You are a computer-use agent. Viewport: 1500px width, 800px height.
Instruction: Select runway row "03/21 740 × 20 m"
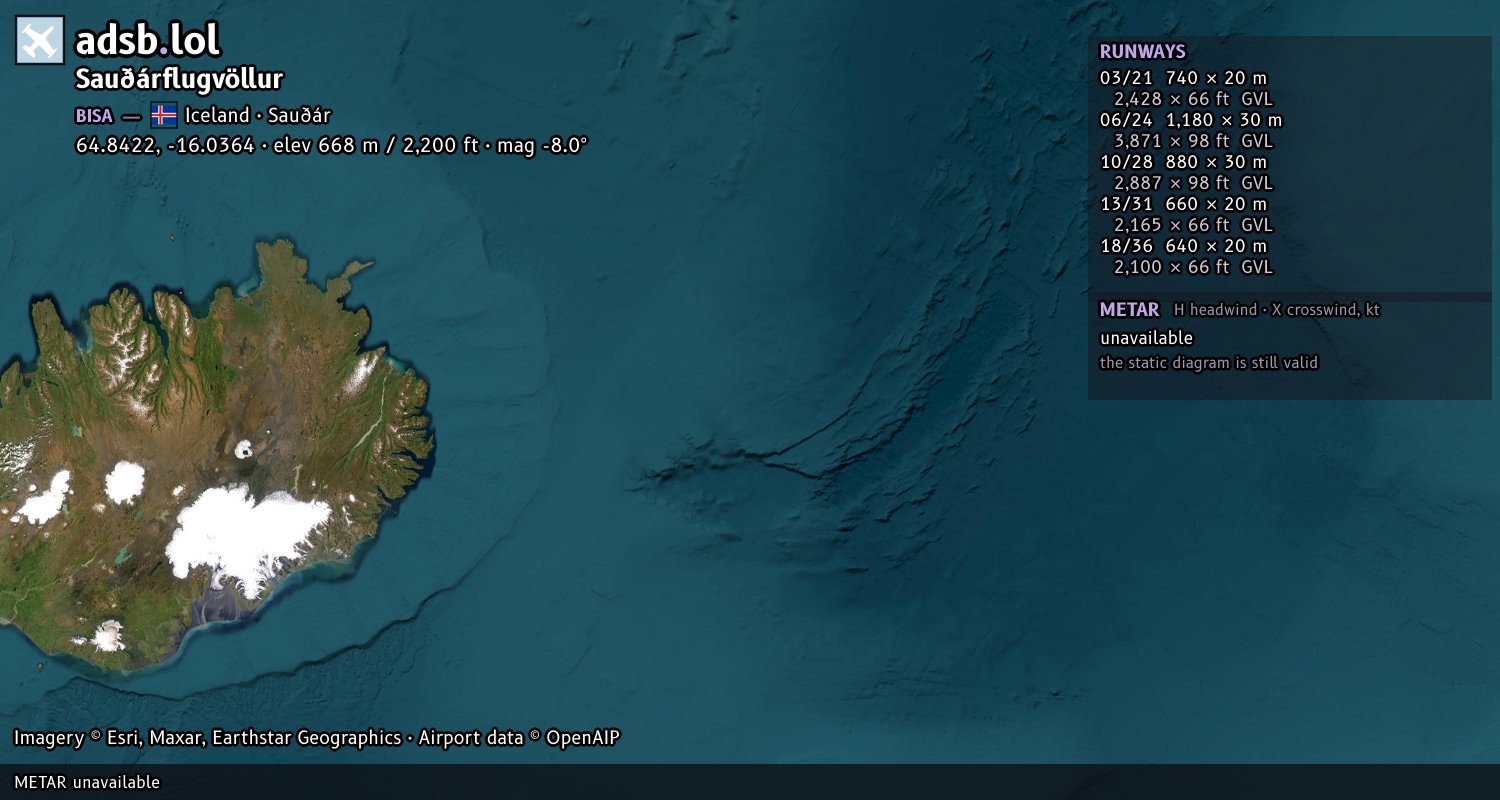click(x=1184, y=78)
